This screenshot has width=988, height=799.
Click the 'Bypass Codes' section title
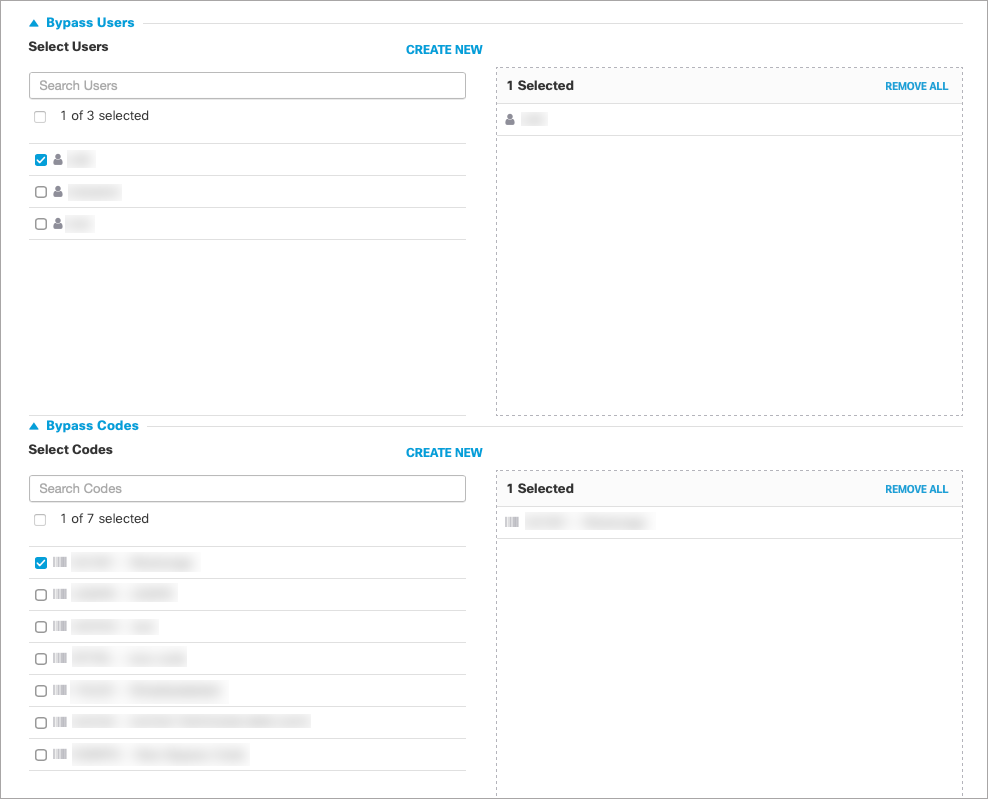pos(92,426)
